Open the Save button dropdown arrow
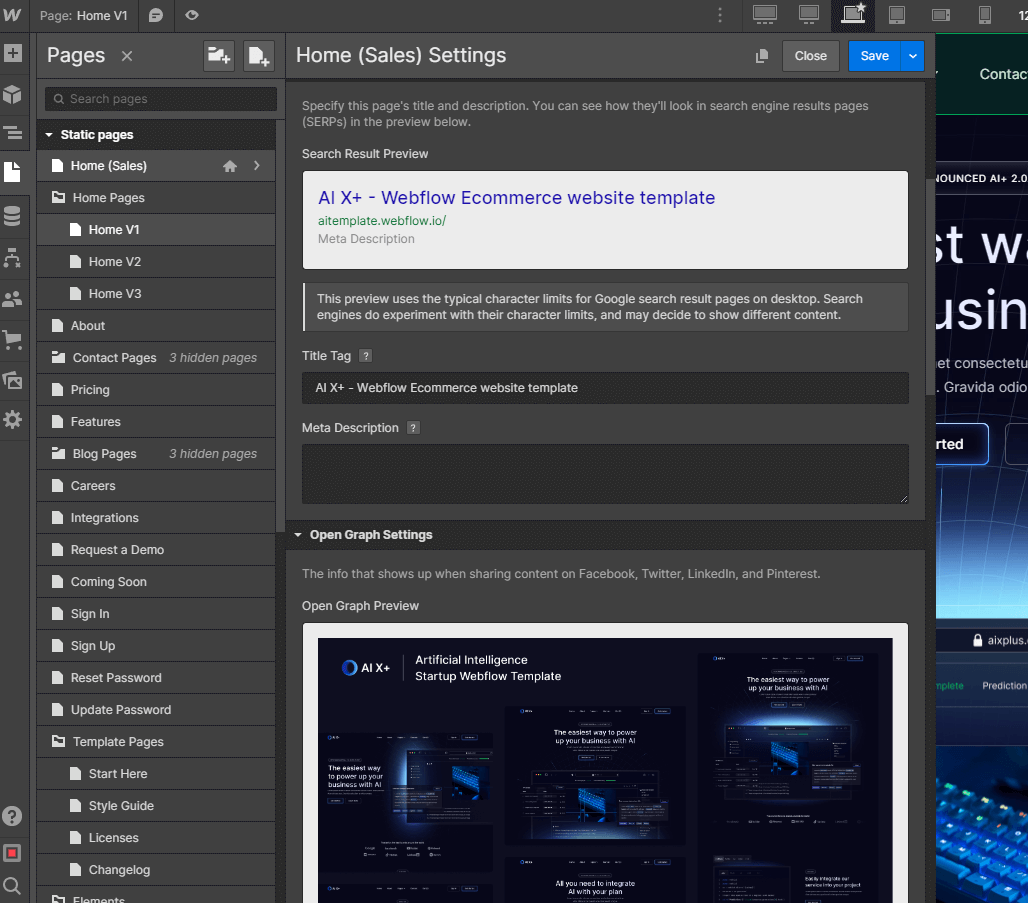This screenshot has height=903, width=1028. (913, 56)
